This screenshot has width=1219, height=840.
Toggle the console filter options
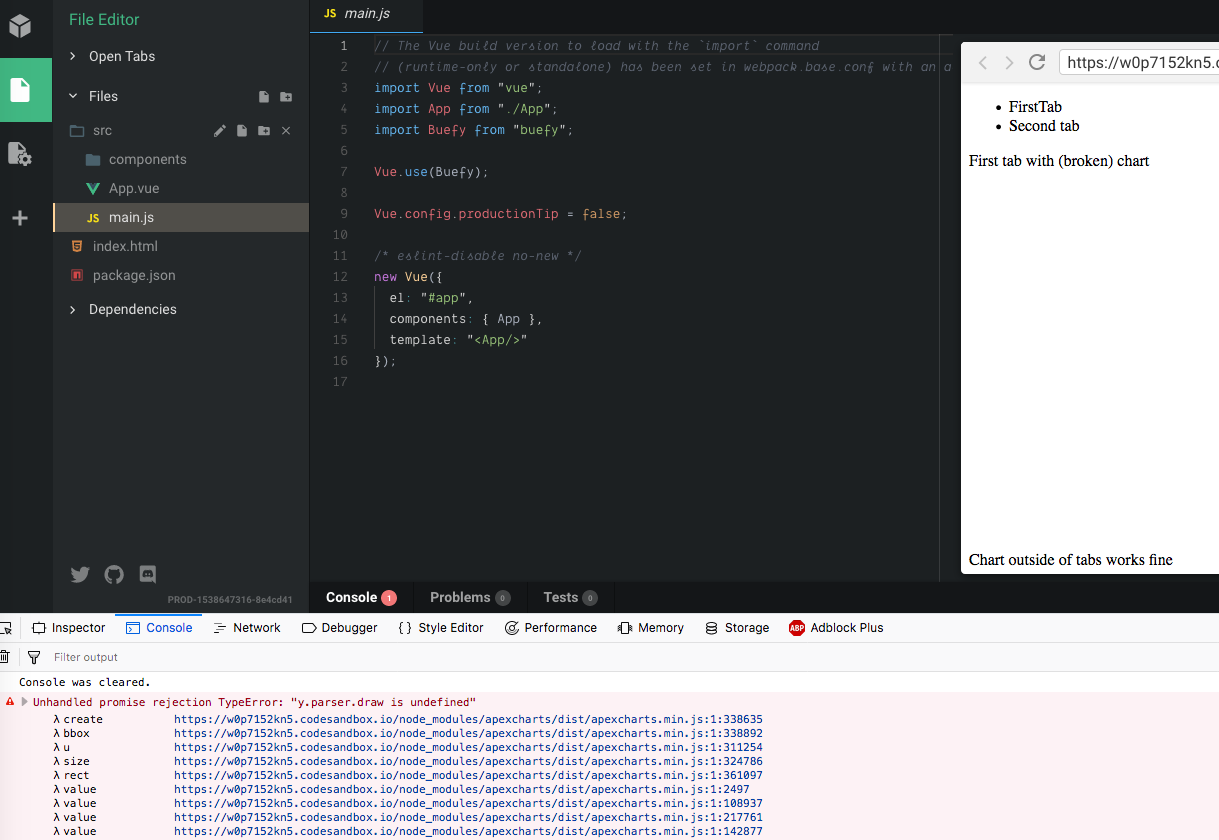pyautogui.click(x=34, y=657)
